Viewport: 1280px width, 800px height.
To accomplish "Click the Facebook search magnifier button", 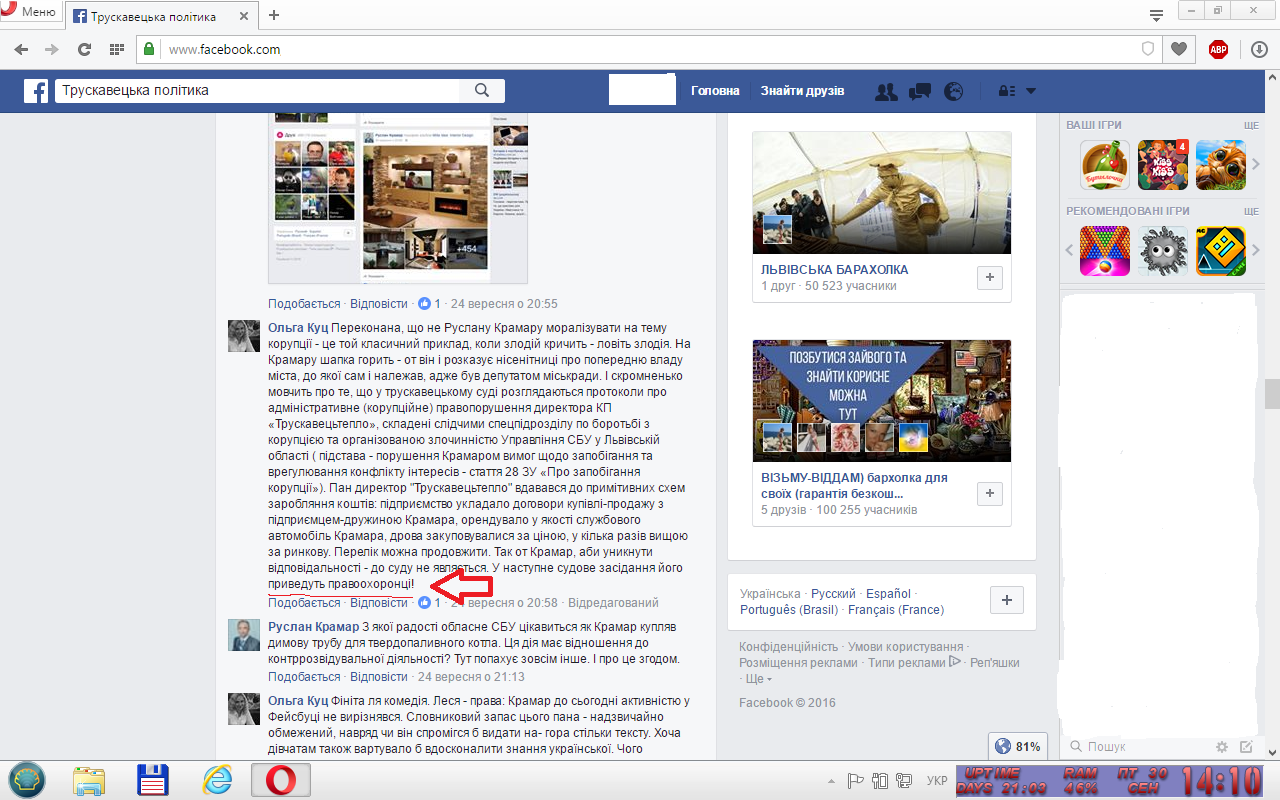I will [482, 91].
